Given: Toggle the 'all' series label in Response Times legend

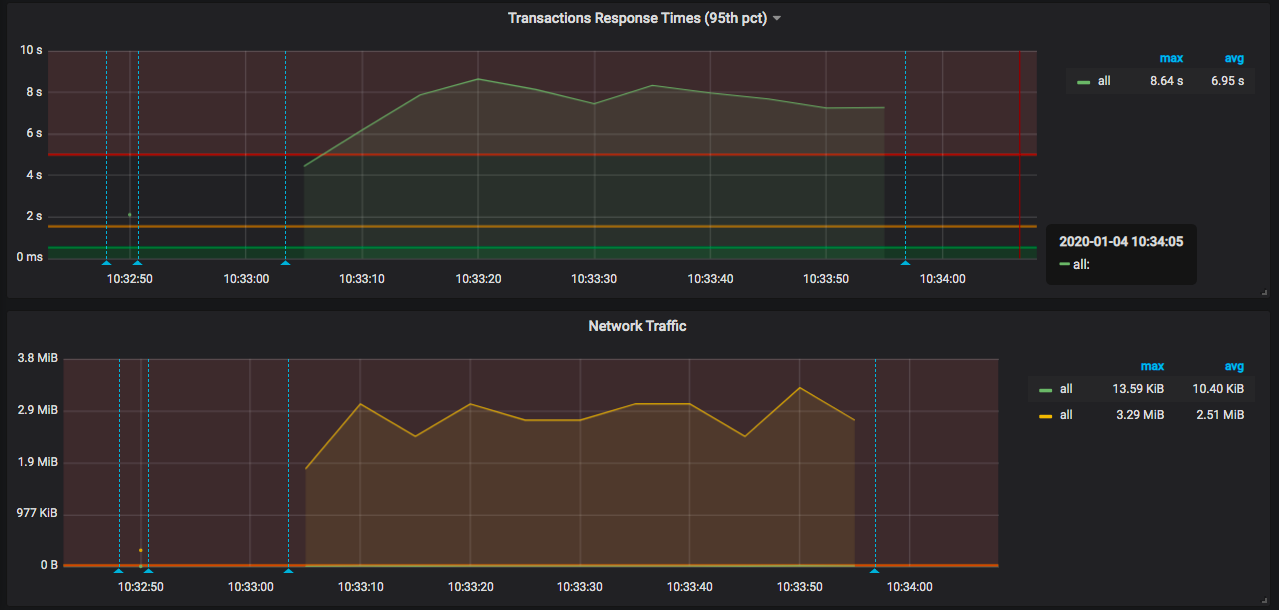Looking at the screenshot, I should point(1104,81).
